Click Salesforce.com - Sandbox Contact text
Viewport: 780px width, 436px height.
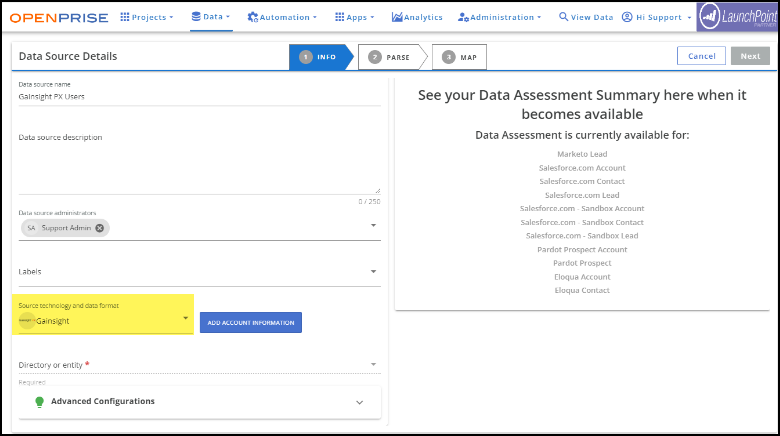click(x=582, y=222)
